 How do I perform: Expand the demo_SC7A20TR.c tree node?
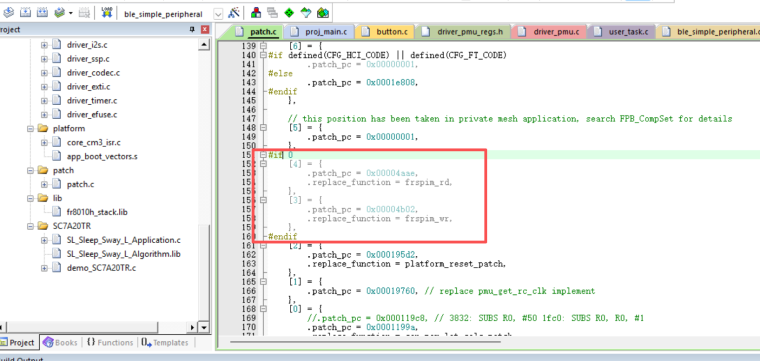(44, 268)
